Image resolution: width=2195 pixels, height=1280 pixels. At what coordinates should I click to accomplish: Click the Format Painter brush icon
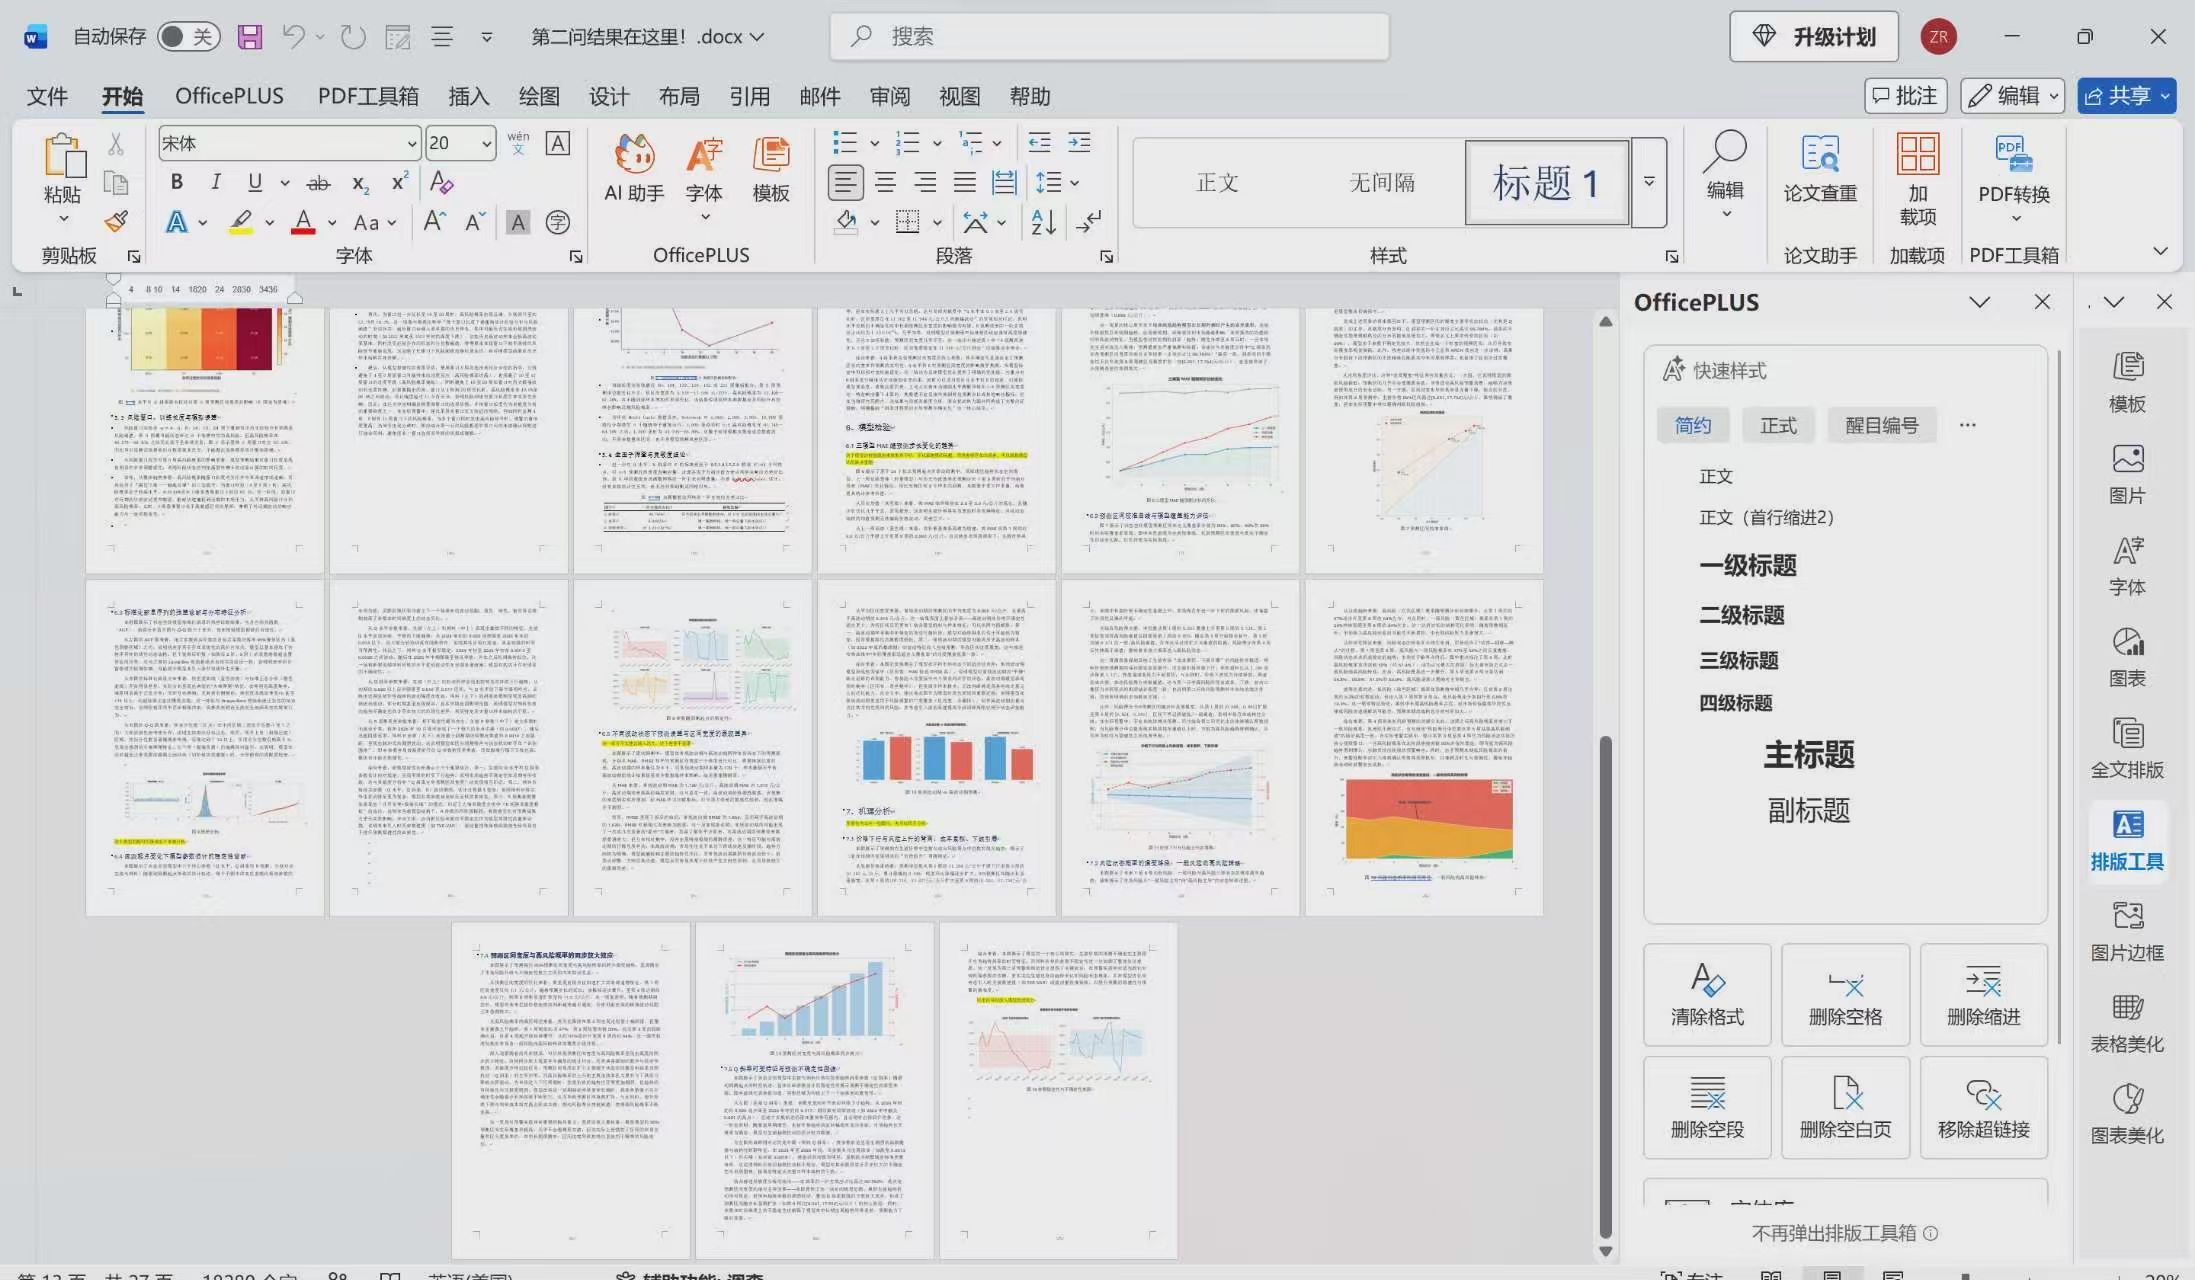click(116, 221)
